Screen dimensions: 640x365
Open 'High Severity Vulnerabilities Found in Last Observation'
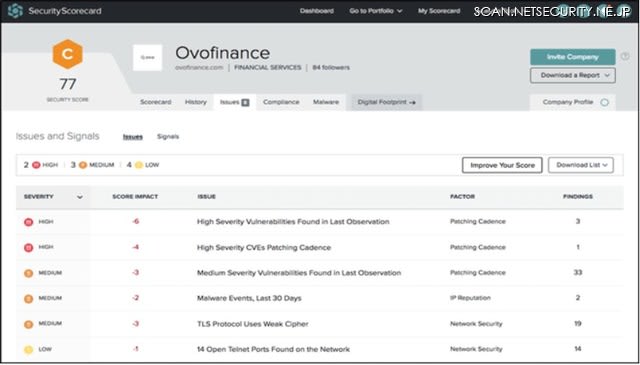(293, 222)
